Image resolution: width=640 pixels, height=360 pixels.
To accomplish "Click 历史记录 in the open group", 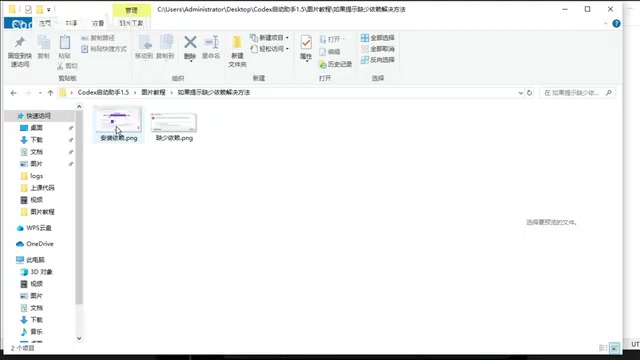I will click(336, 64).
